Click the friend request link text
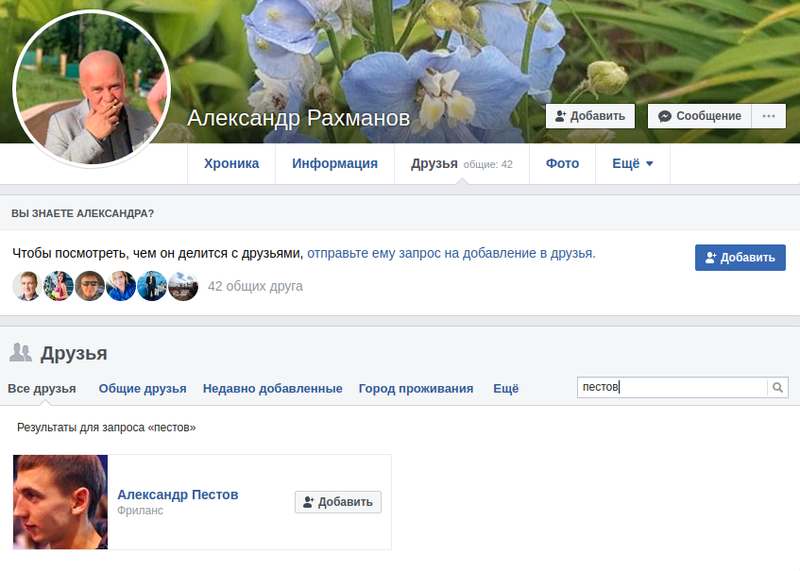The width and height of the screenshot is (800, 571). pos(451,253)
